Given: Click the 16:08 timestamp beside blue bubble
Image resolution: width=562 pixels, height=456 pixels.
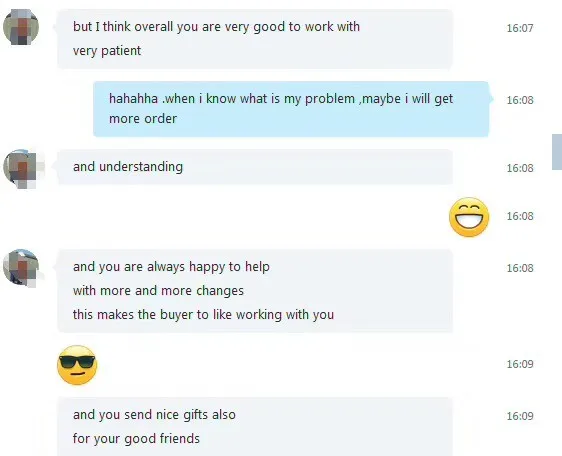Looking at the screenshot, I should point(520,100).
